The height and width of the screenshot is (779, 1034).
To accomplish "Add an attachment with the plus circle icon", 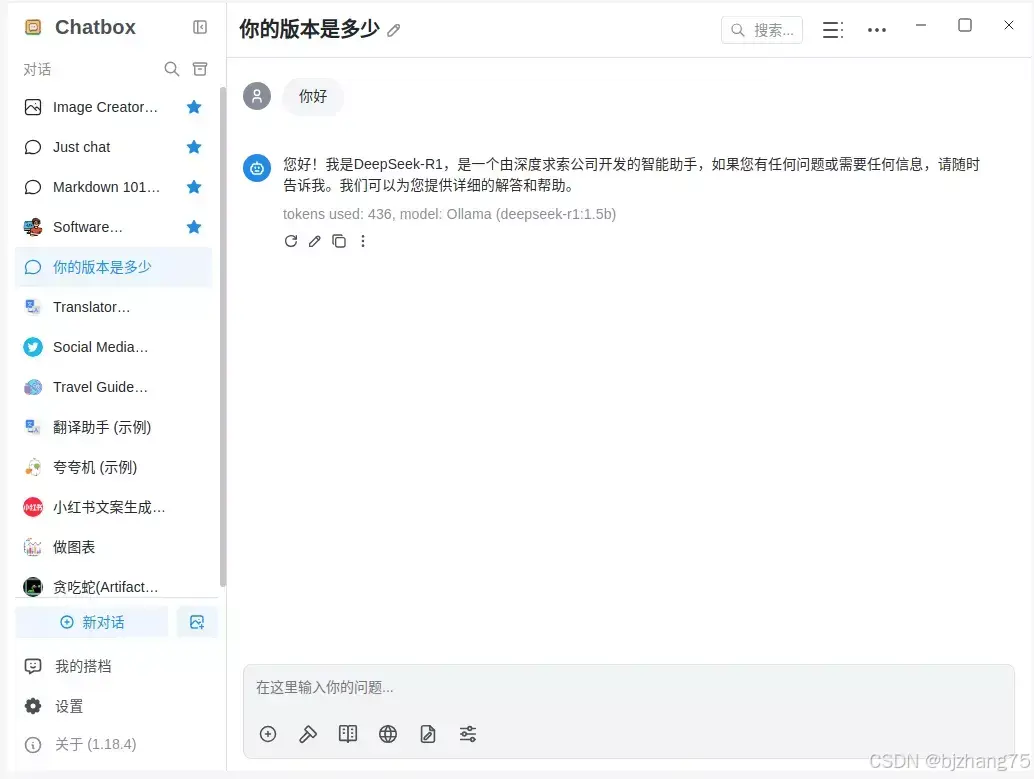I will coord(268,734).
